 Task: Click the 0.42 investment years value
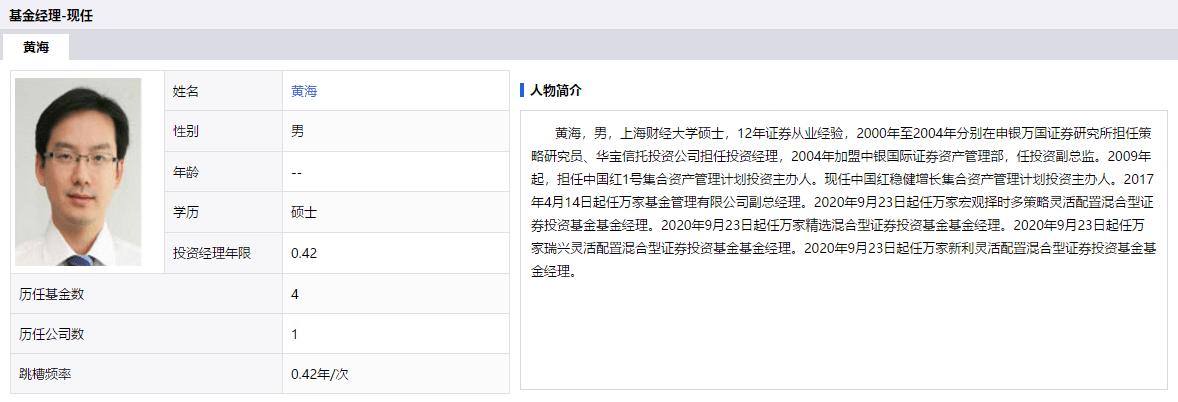[304, 253]
